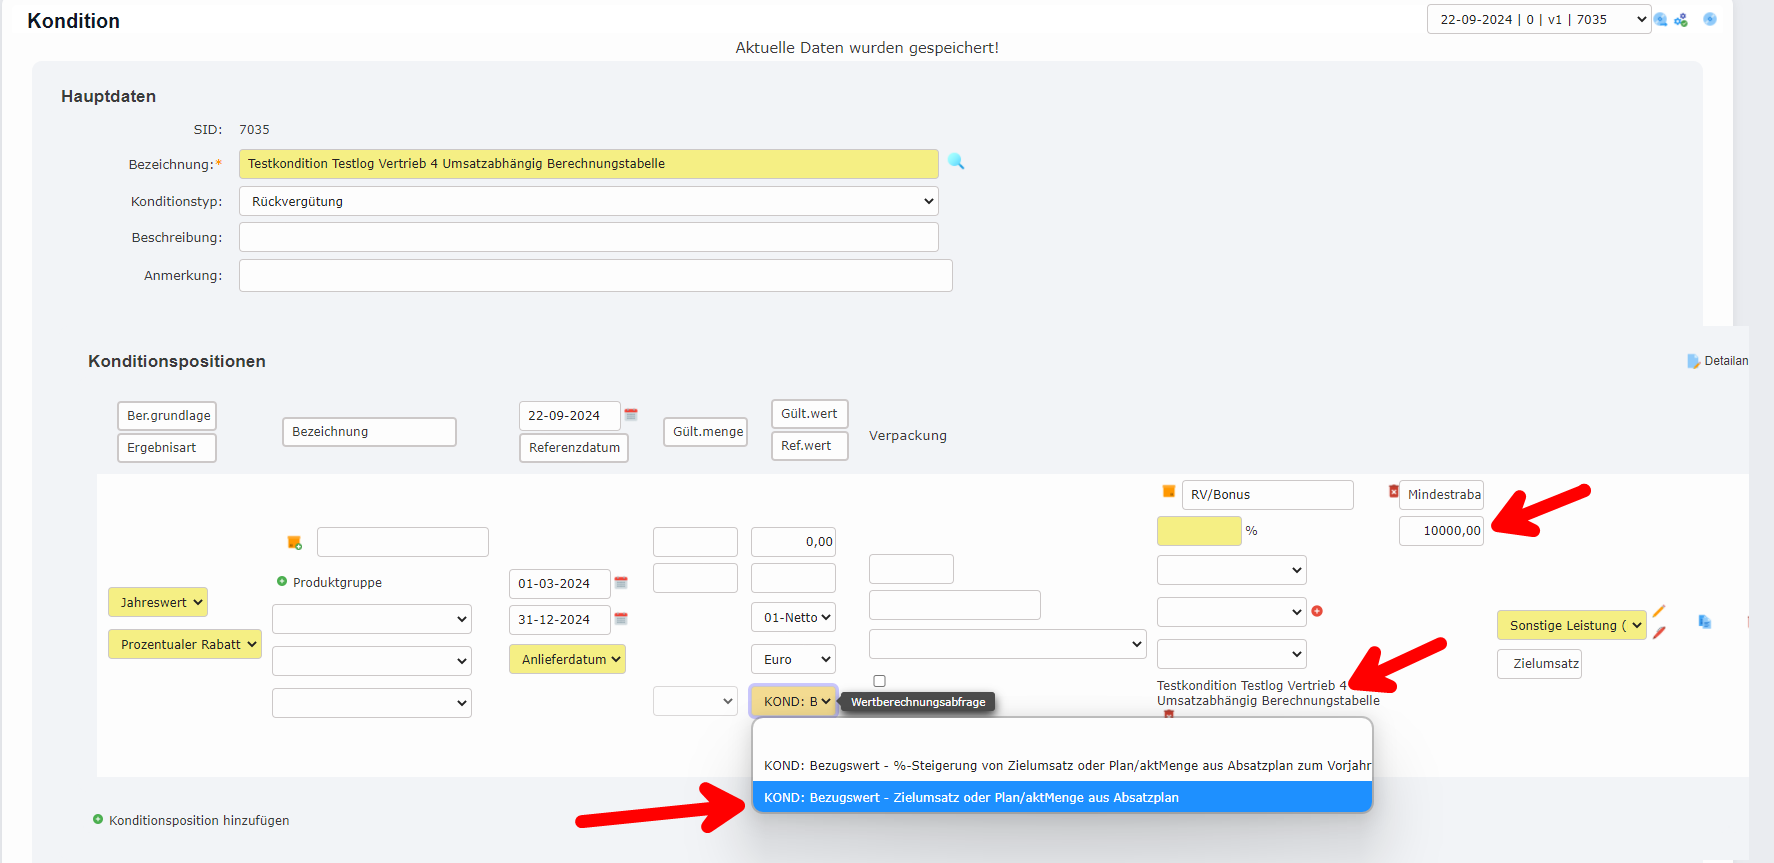Click red trash icon next to Mindestraba
Image resolution: width=1774 pixels, height=863 pixels.
(1393, 491)
